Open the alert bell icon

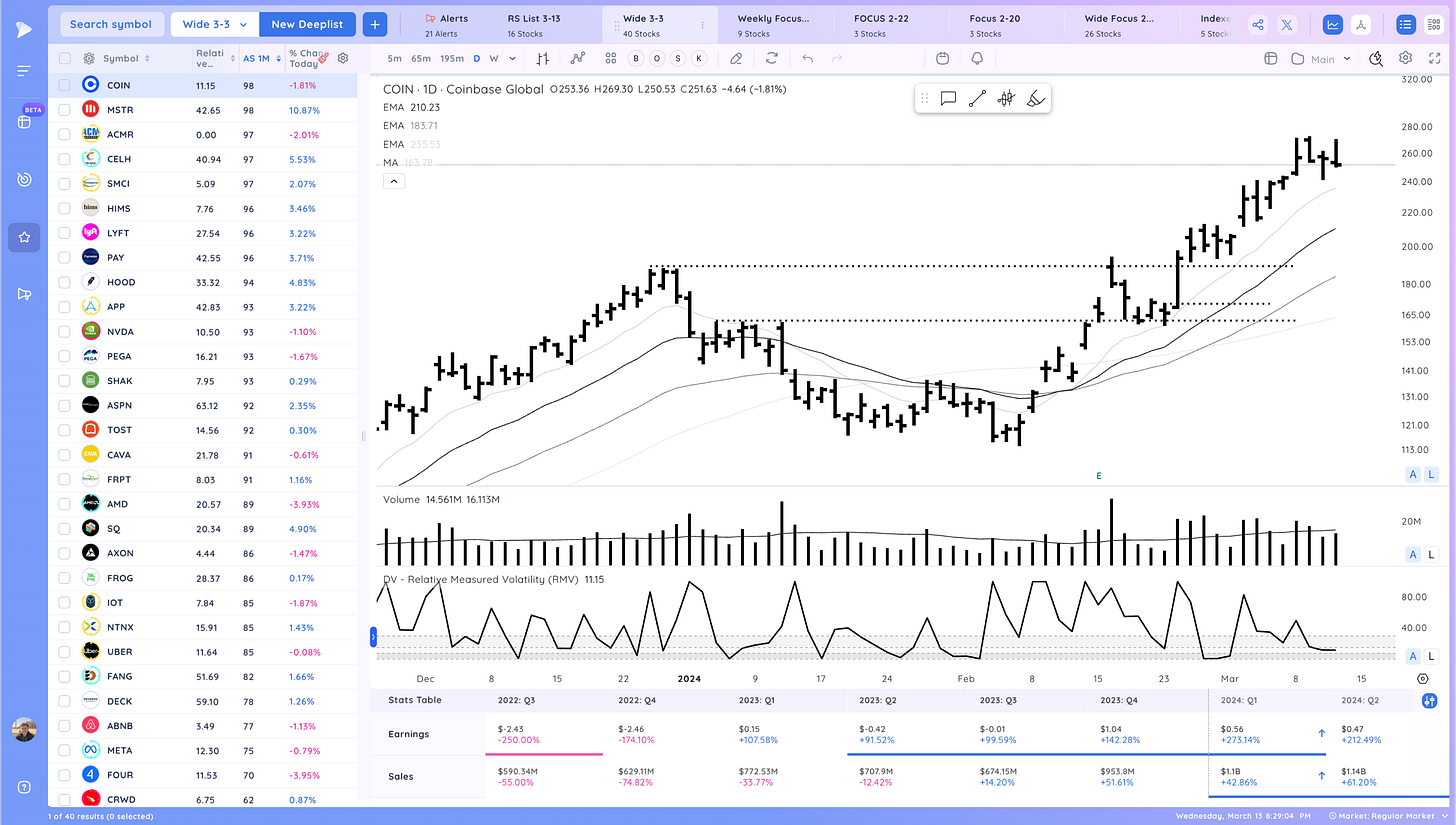tap(977, 58)
